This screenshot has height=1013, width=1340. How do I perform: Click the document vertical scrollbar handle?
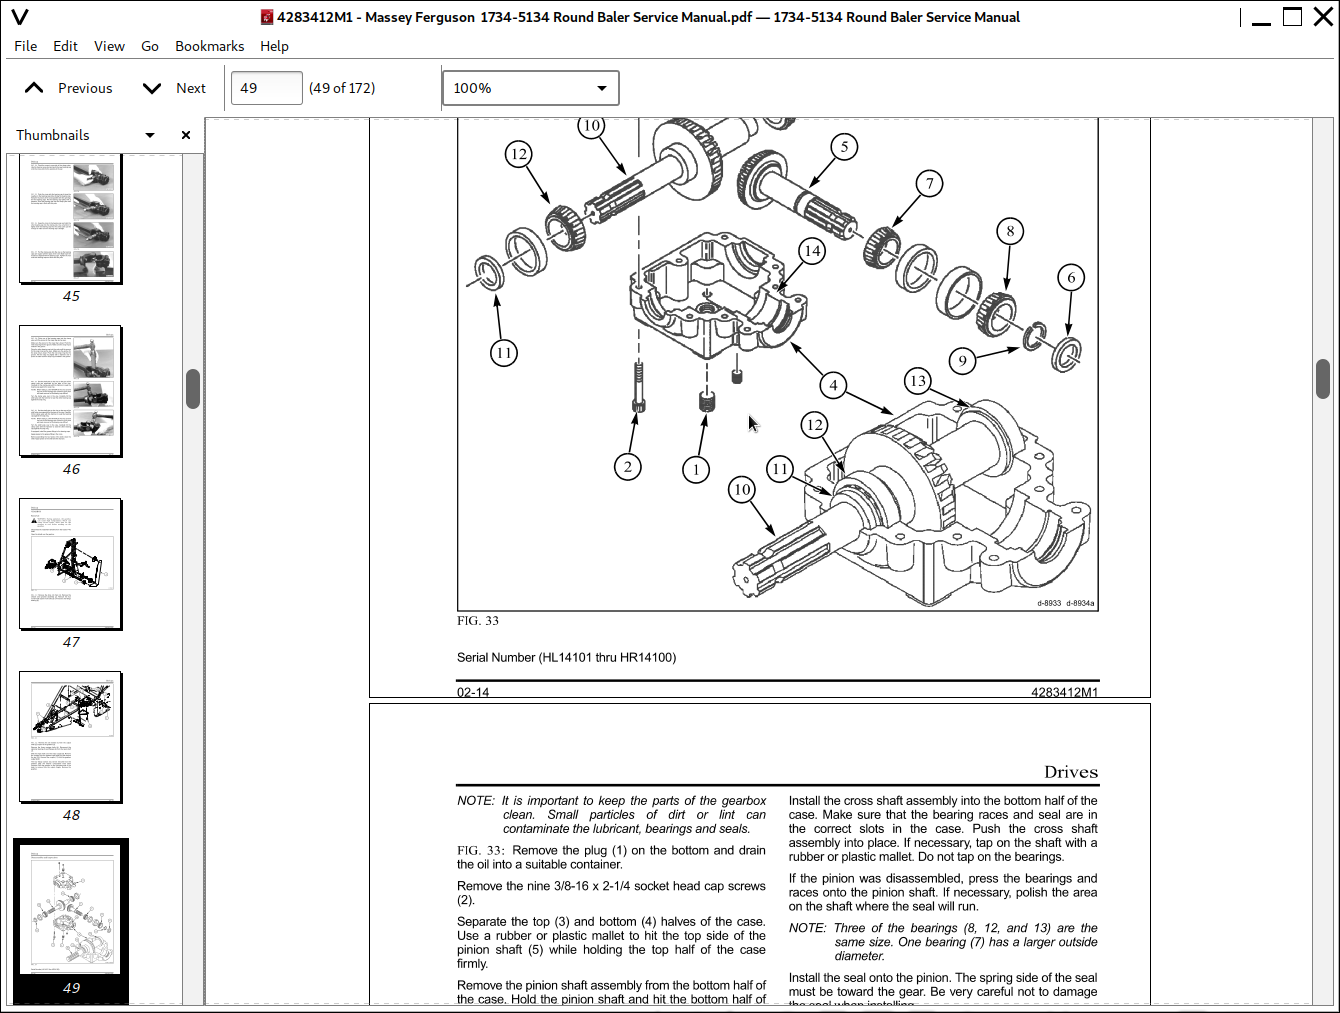pos(1323,379)
